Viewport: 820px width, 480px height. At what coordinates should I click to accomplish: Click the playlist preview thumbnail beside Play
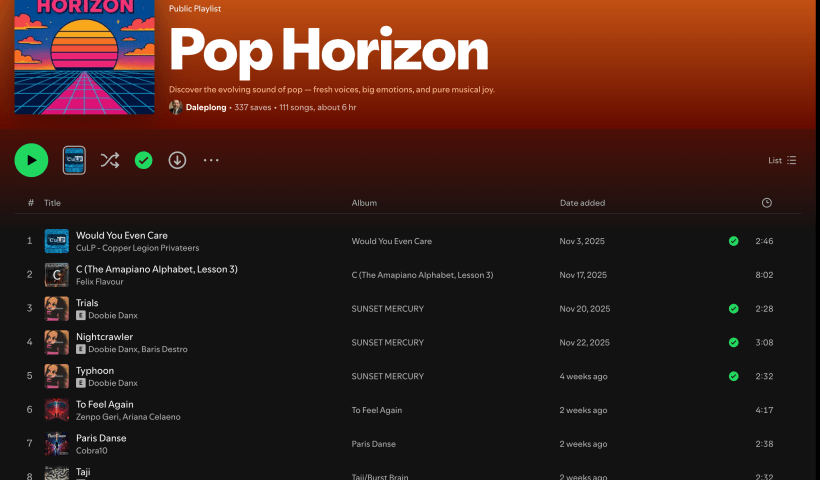coord(74,160)
